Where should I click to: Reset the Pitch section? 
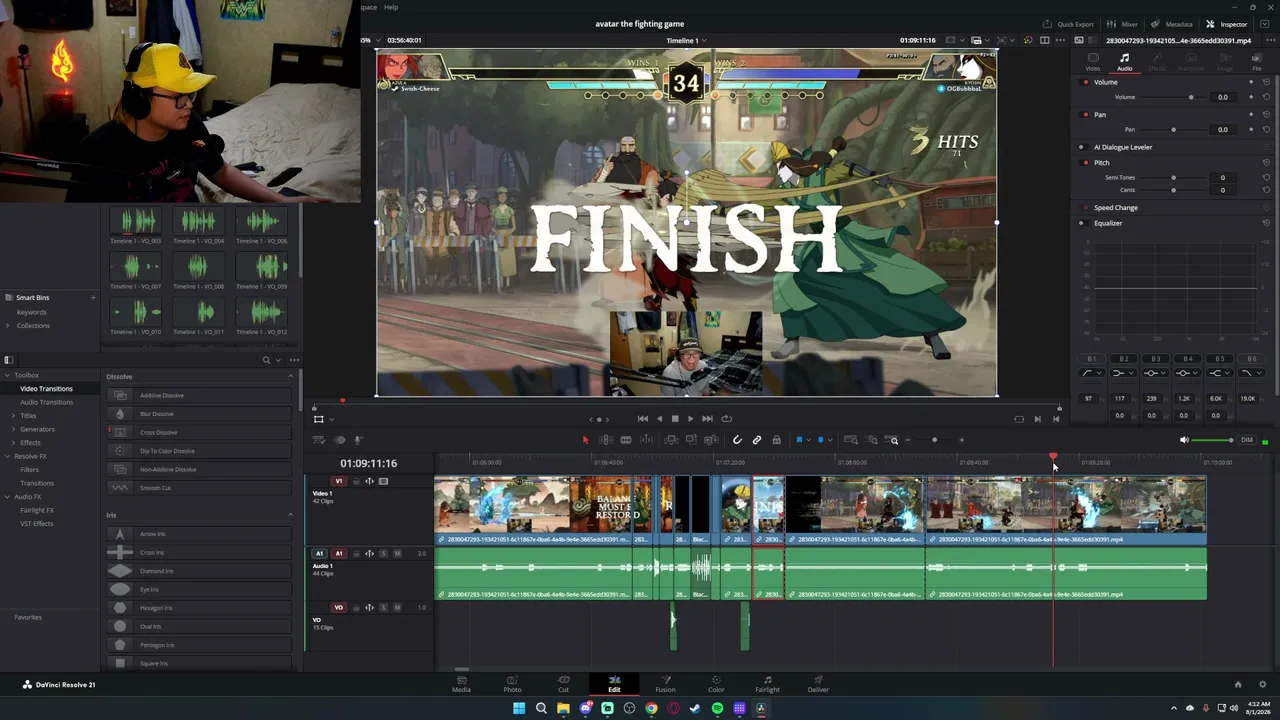click(1266, 163)
